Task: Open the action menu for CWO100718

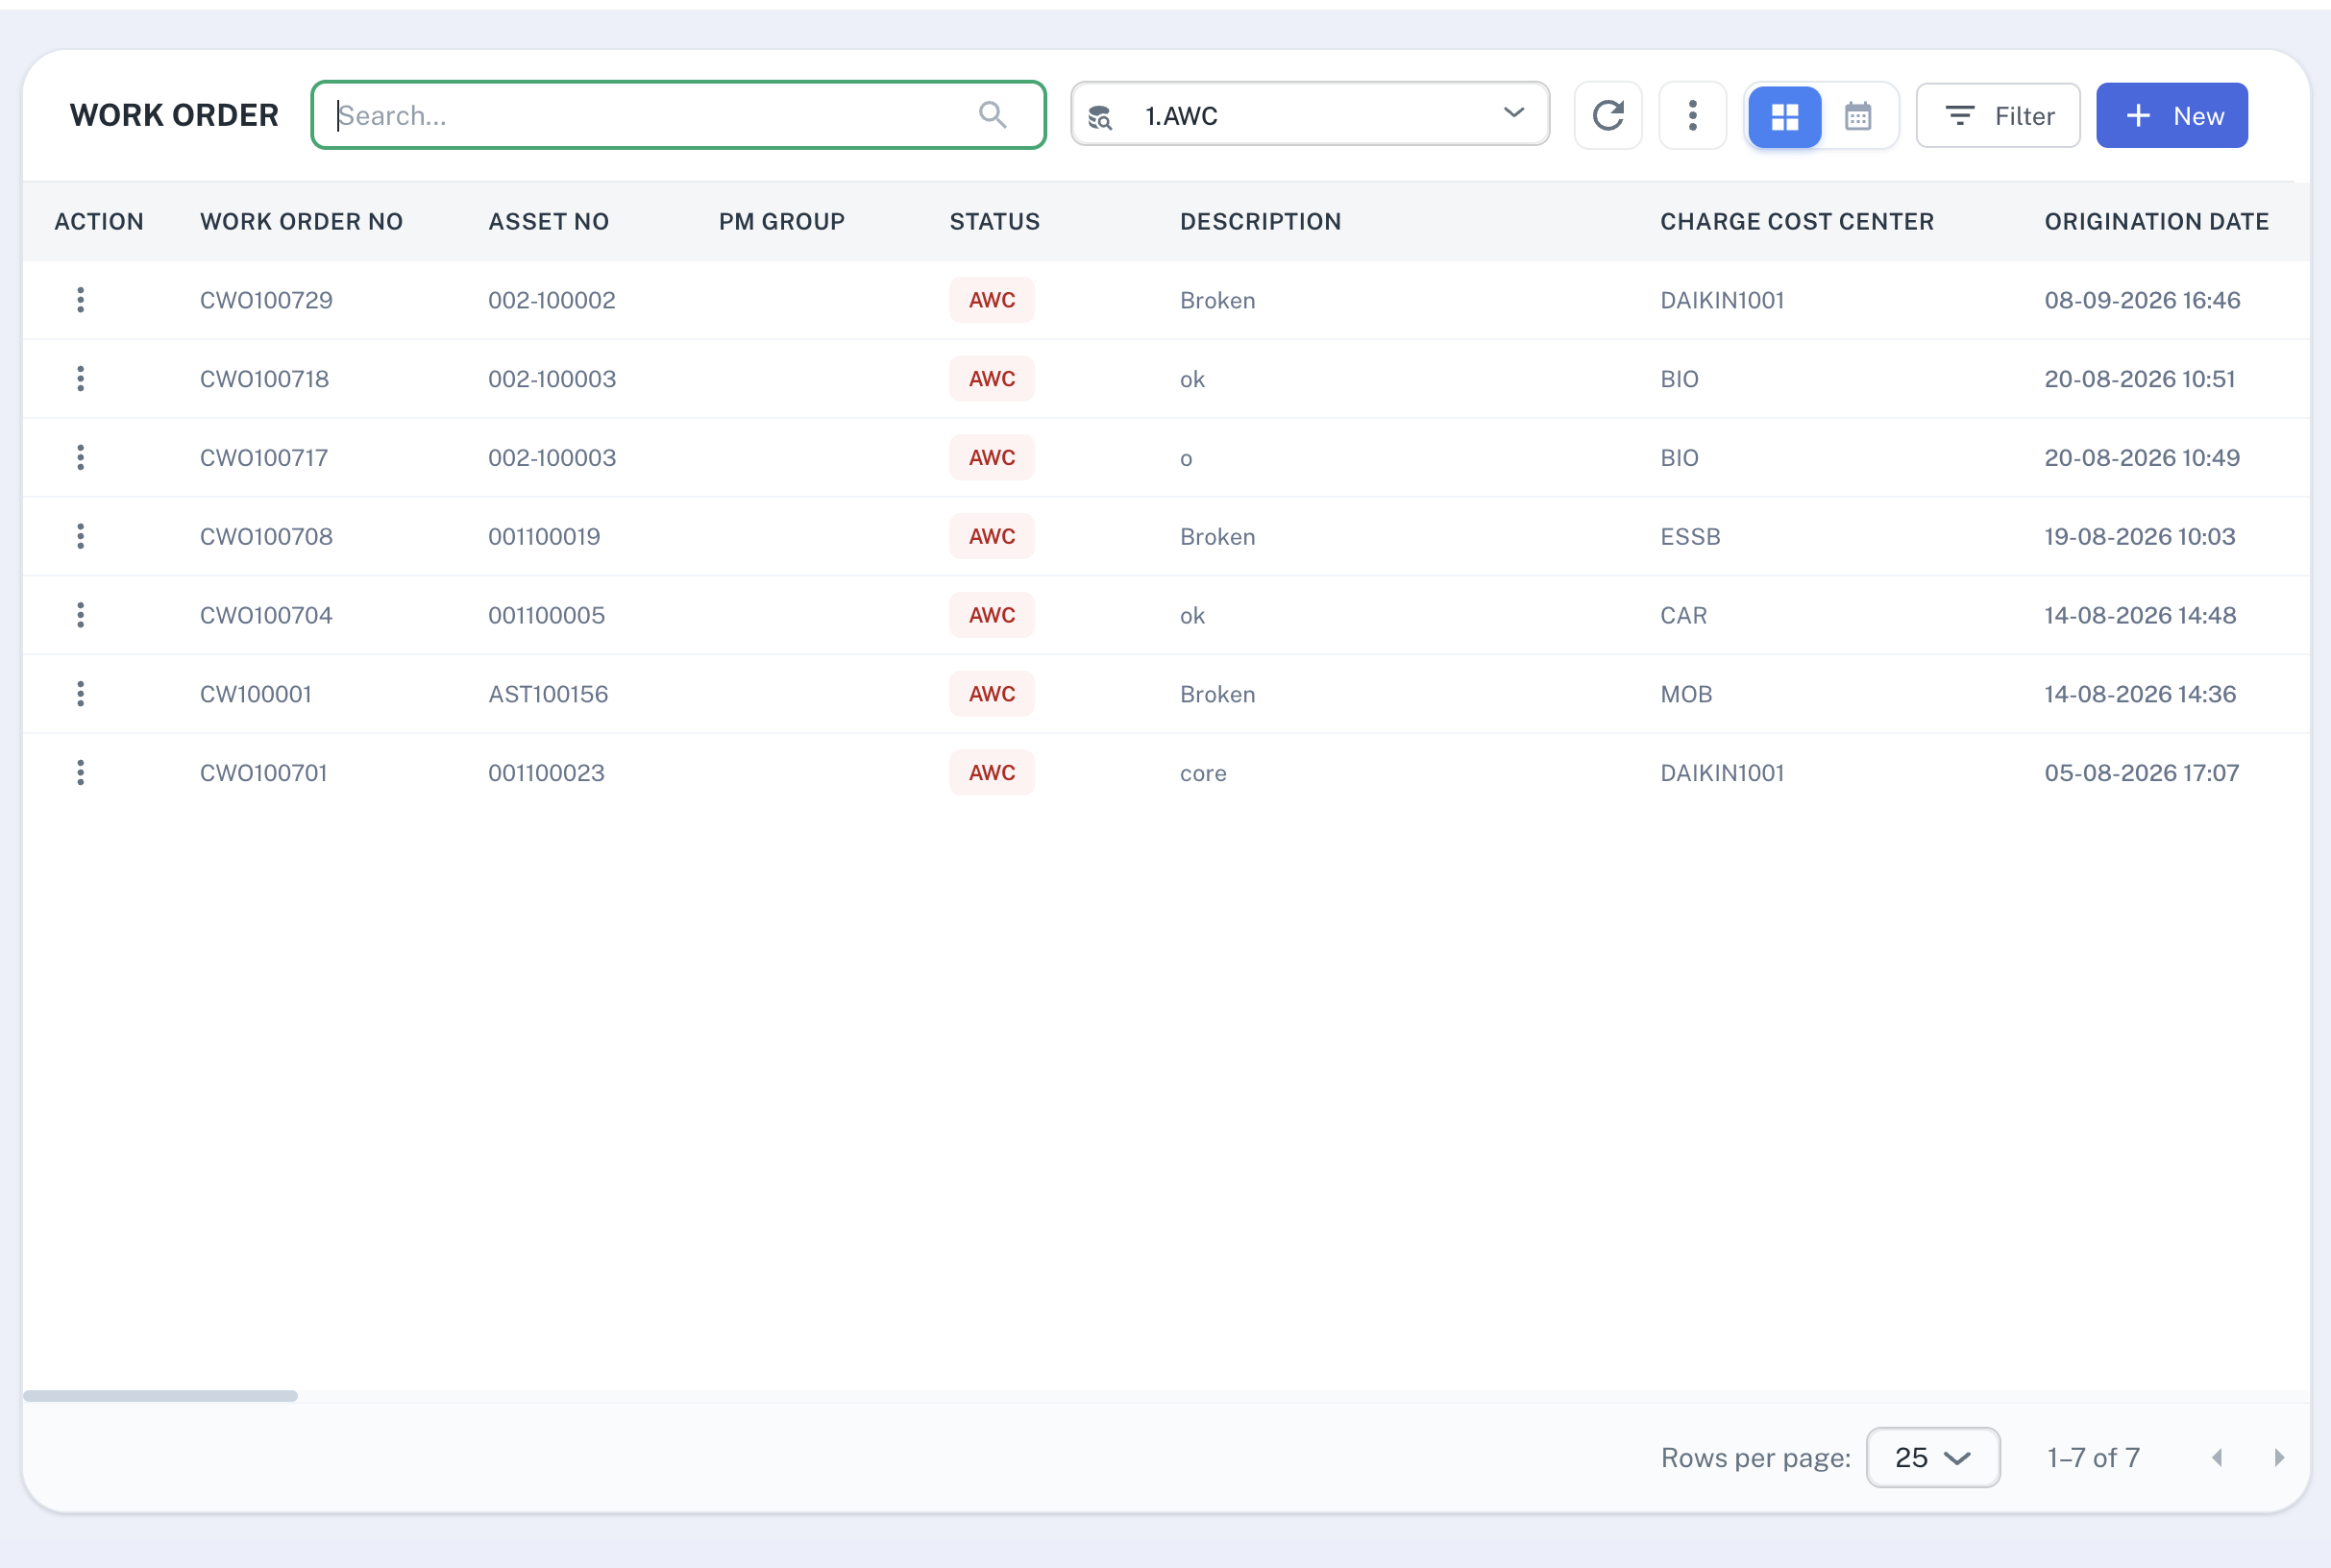Action: click(81, 379)
